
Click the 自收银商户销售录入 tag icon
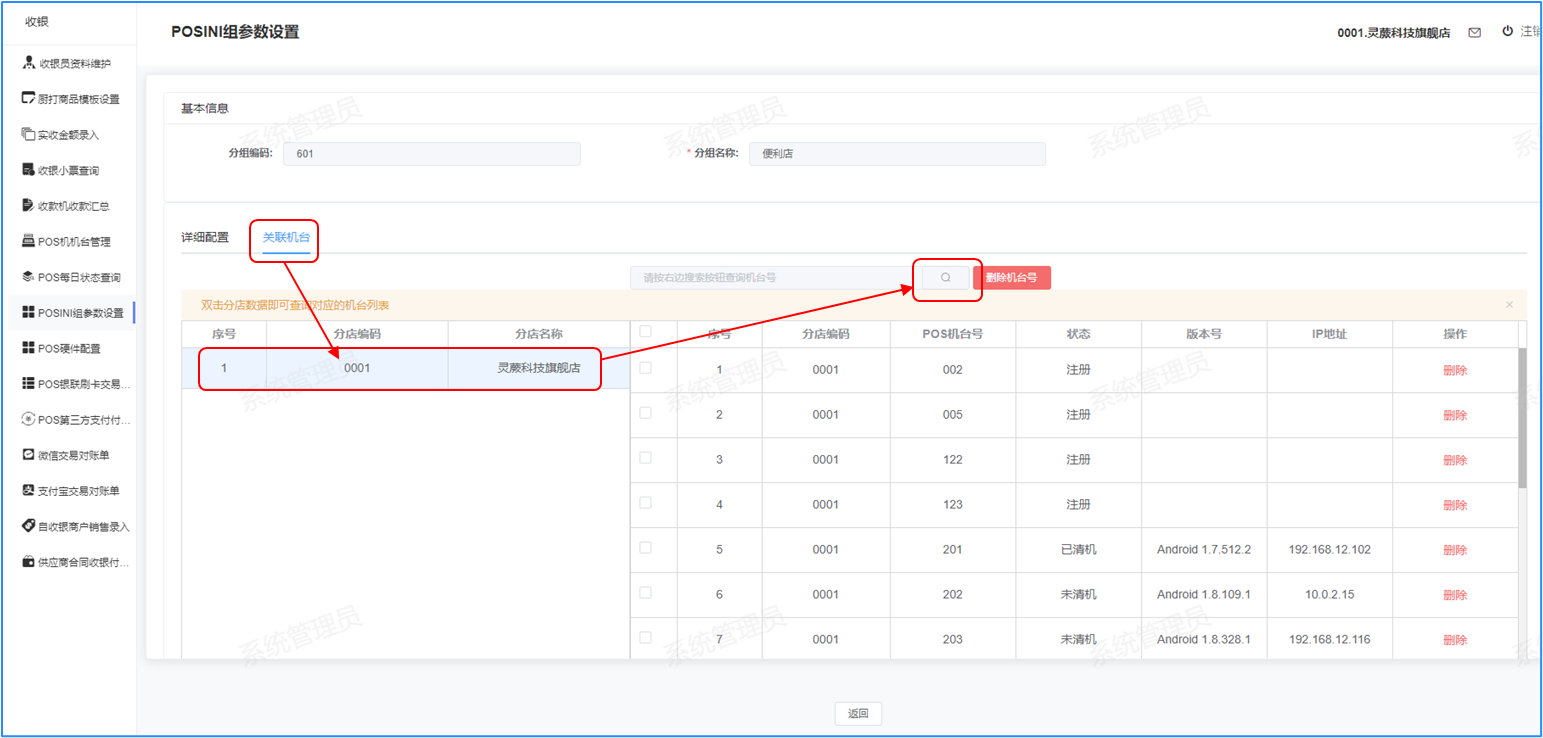tap(29, 525)
